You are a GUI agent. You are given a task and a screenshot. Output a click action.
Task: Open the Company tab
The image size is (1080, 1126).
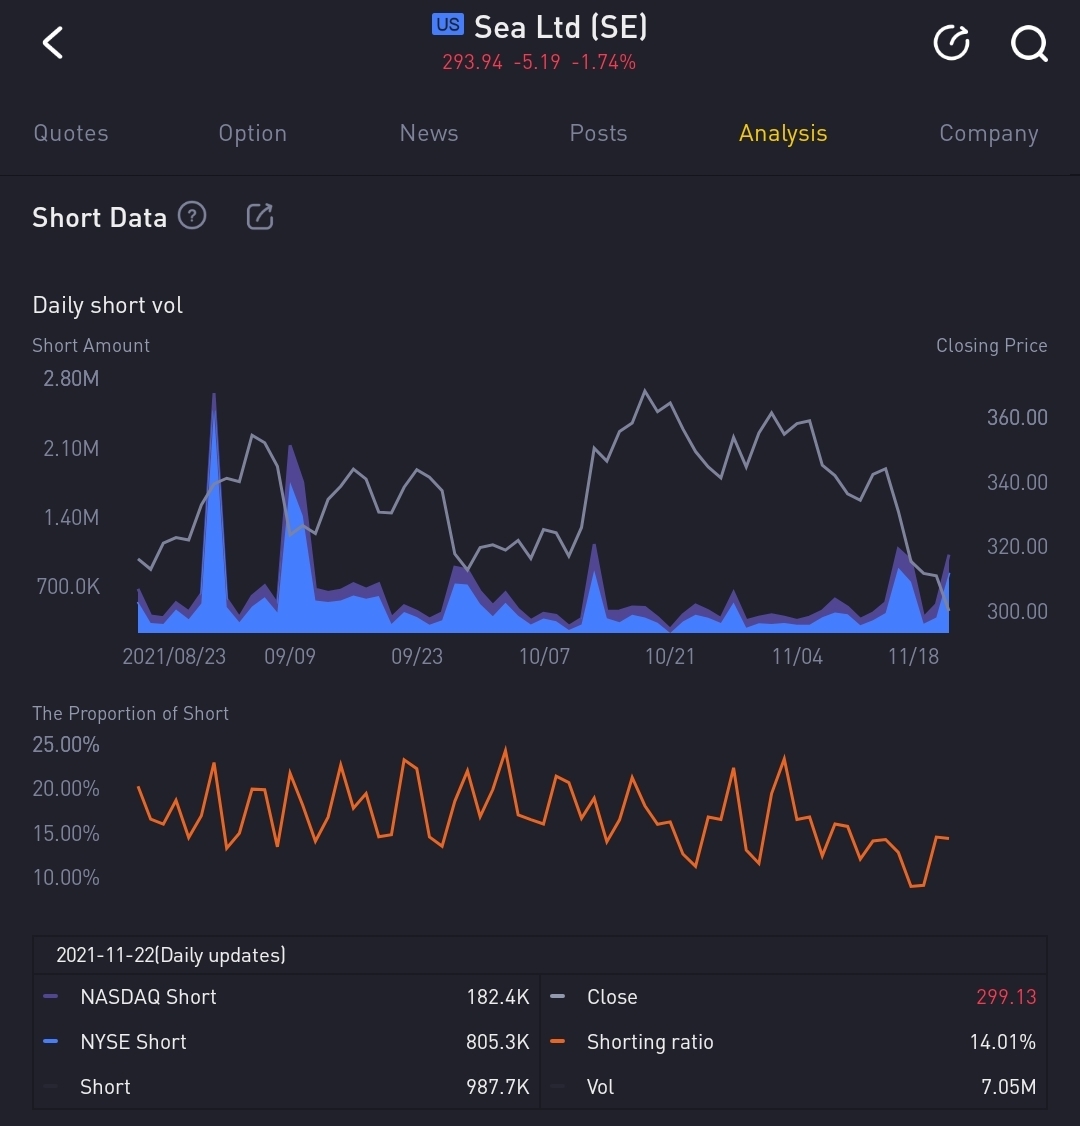[988, 133]
